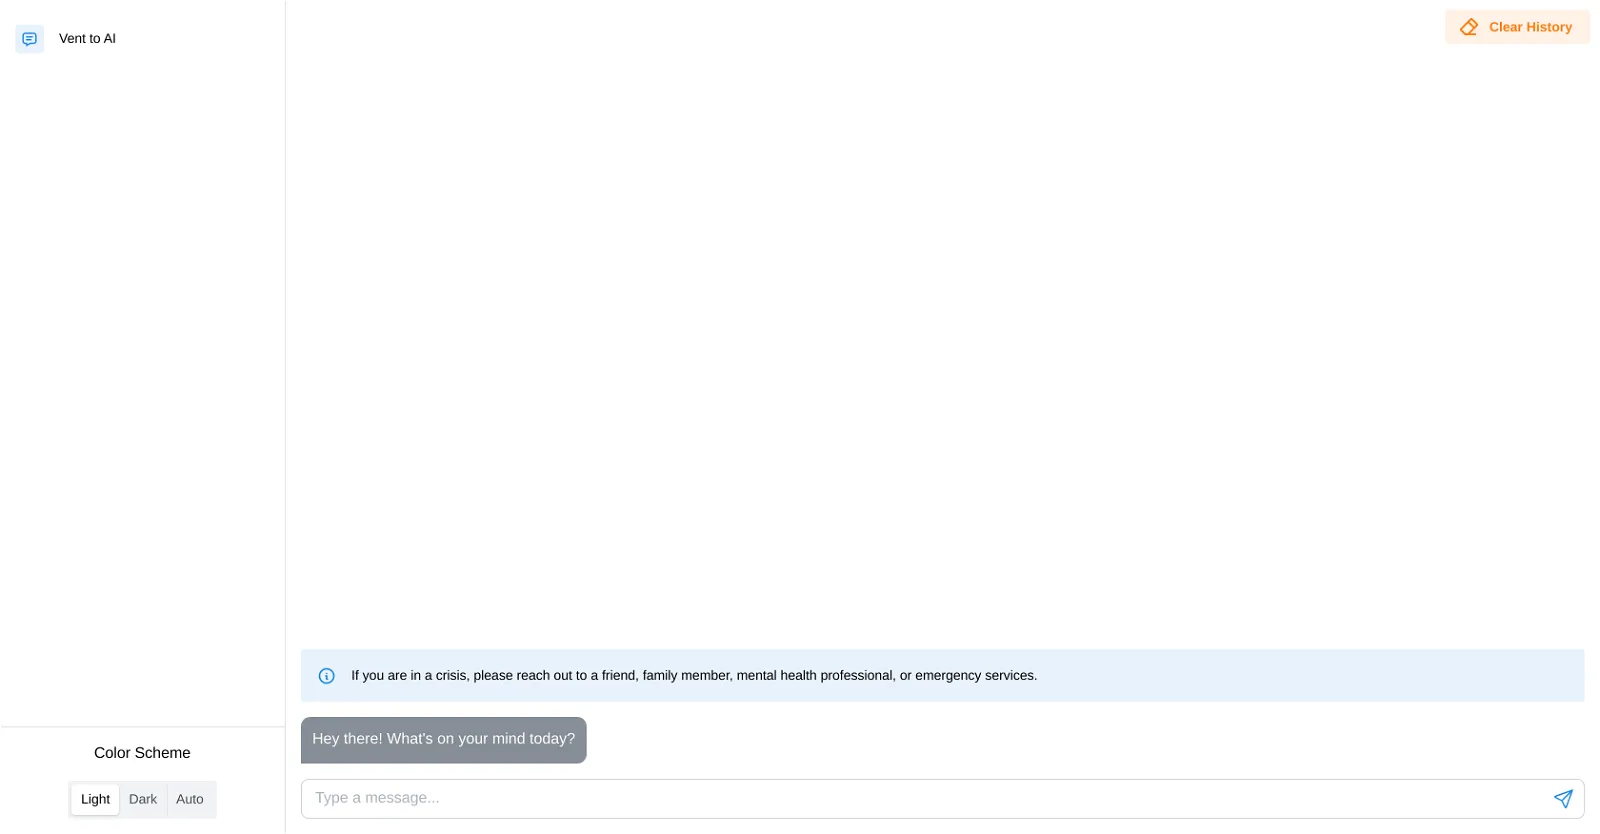Viewport: 1600px width, 834px height.
Task: Click the greeting message bubble
Action: pyautogui.click(x=443, y=740)
